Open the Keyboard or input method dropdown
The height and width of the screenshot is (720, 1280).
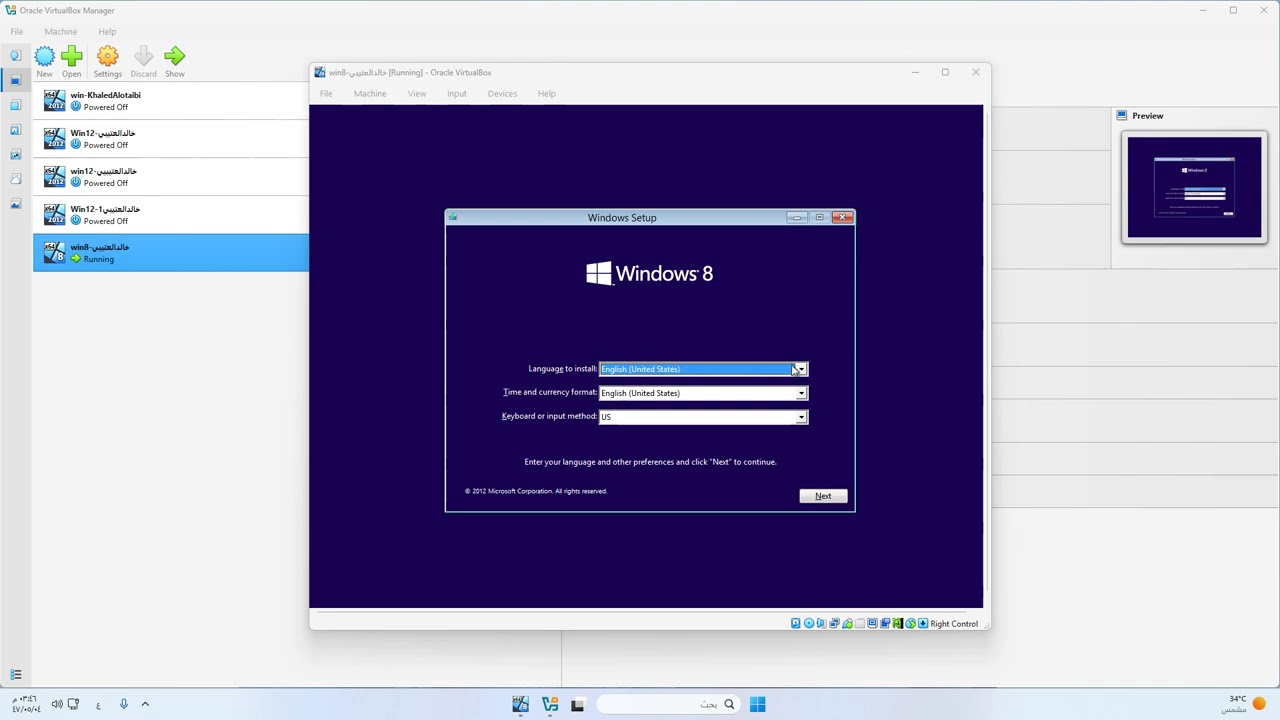801,417
